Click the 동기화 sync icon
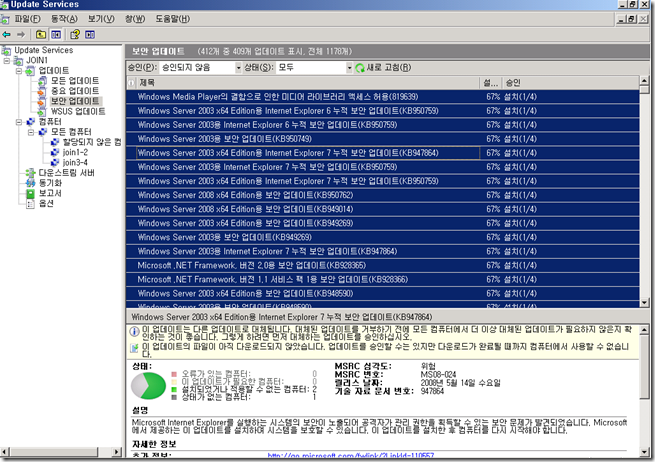Viewport: 655px width, 462px height. coord(30,183)
